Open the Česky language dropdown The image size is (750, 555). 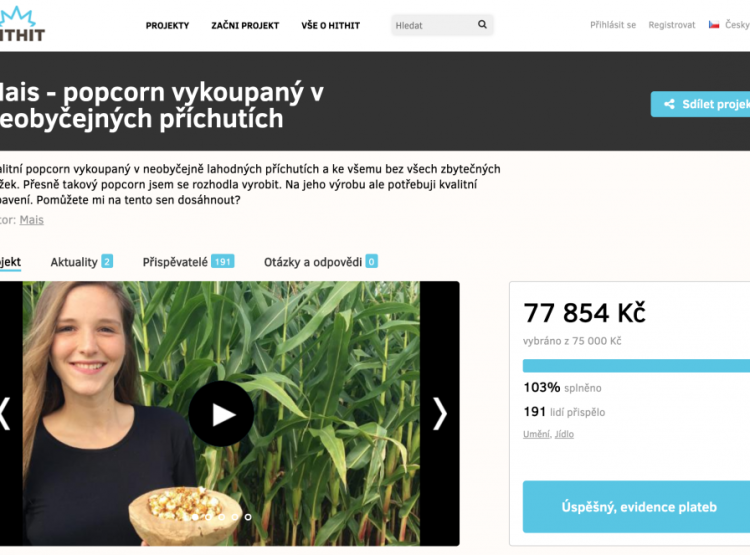tap(737, 25)
